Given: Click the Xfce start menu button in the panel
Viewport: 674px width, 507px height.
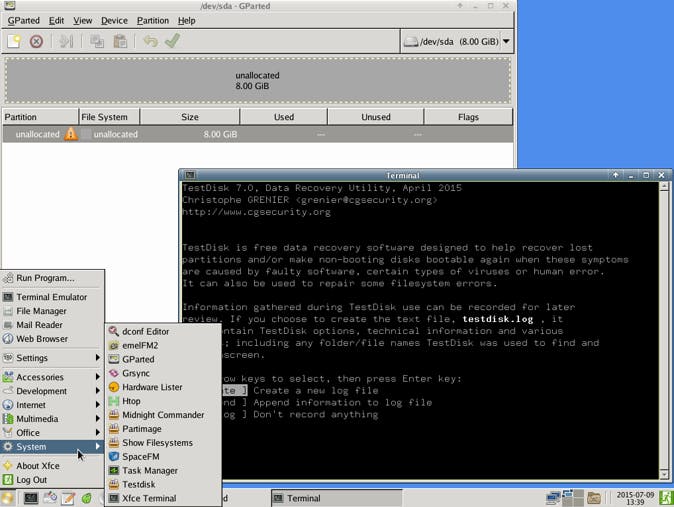Looking at the screenshot, I should (7, 498).
